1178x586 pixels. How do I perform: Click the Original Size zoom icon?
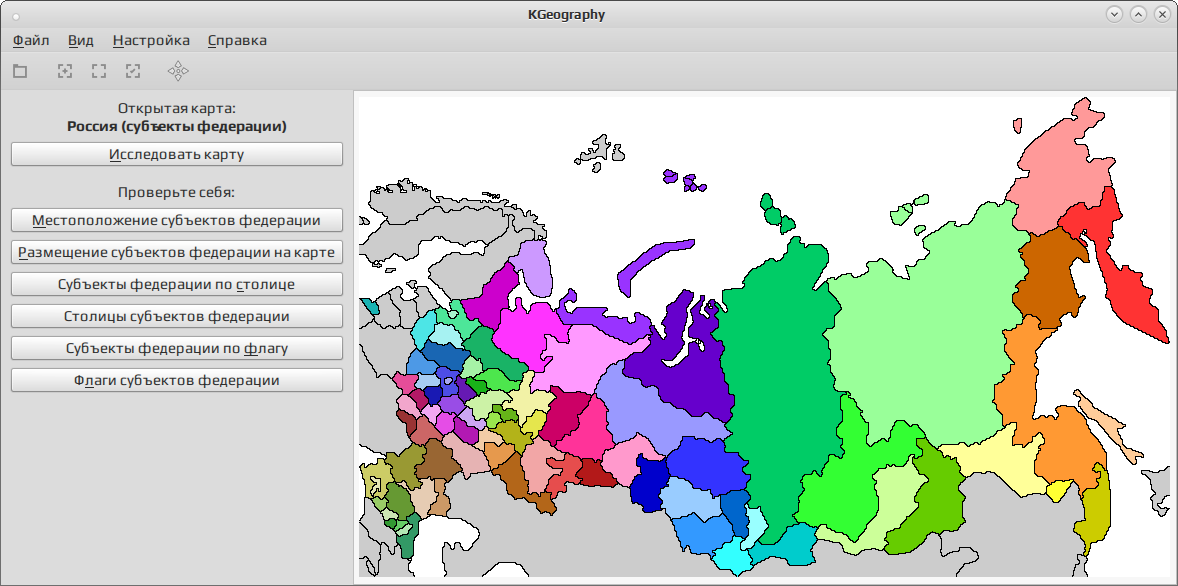(x=99, y=71)
